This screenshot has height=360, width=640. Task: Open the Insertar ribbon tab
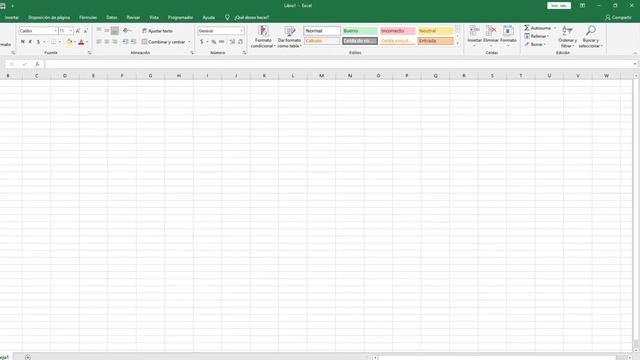12,18
